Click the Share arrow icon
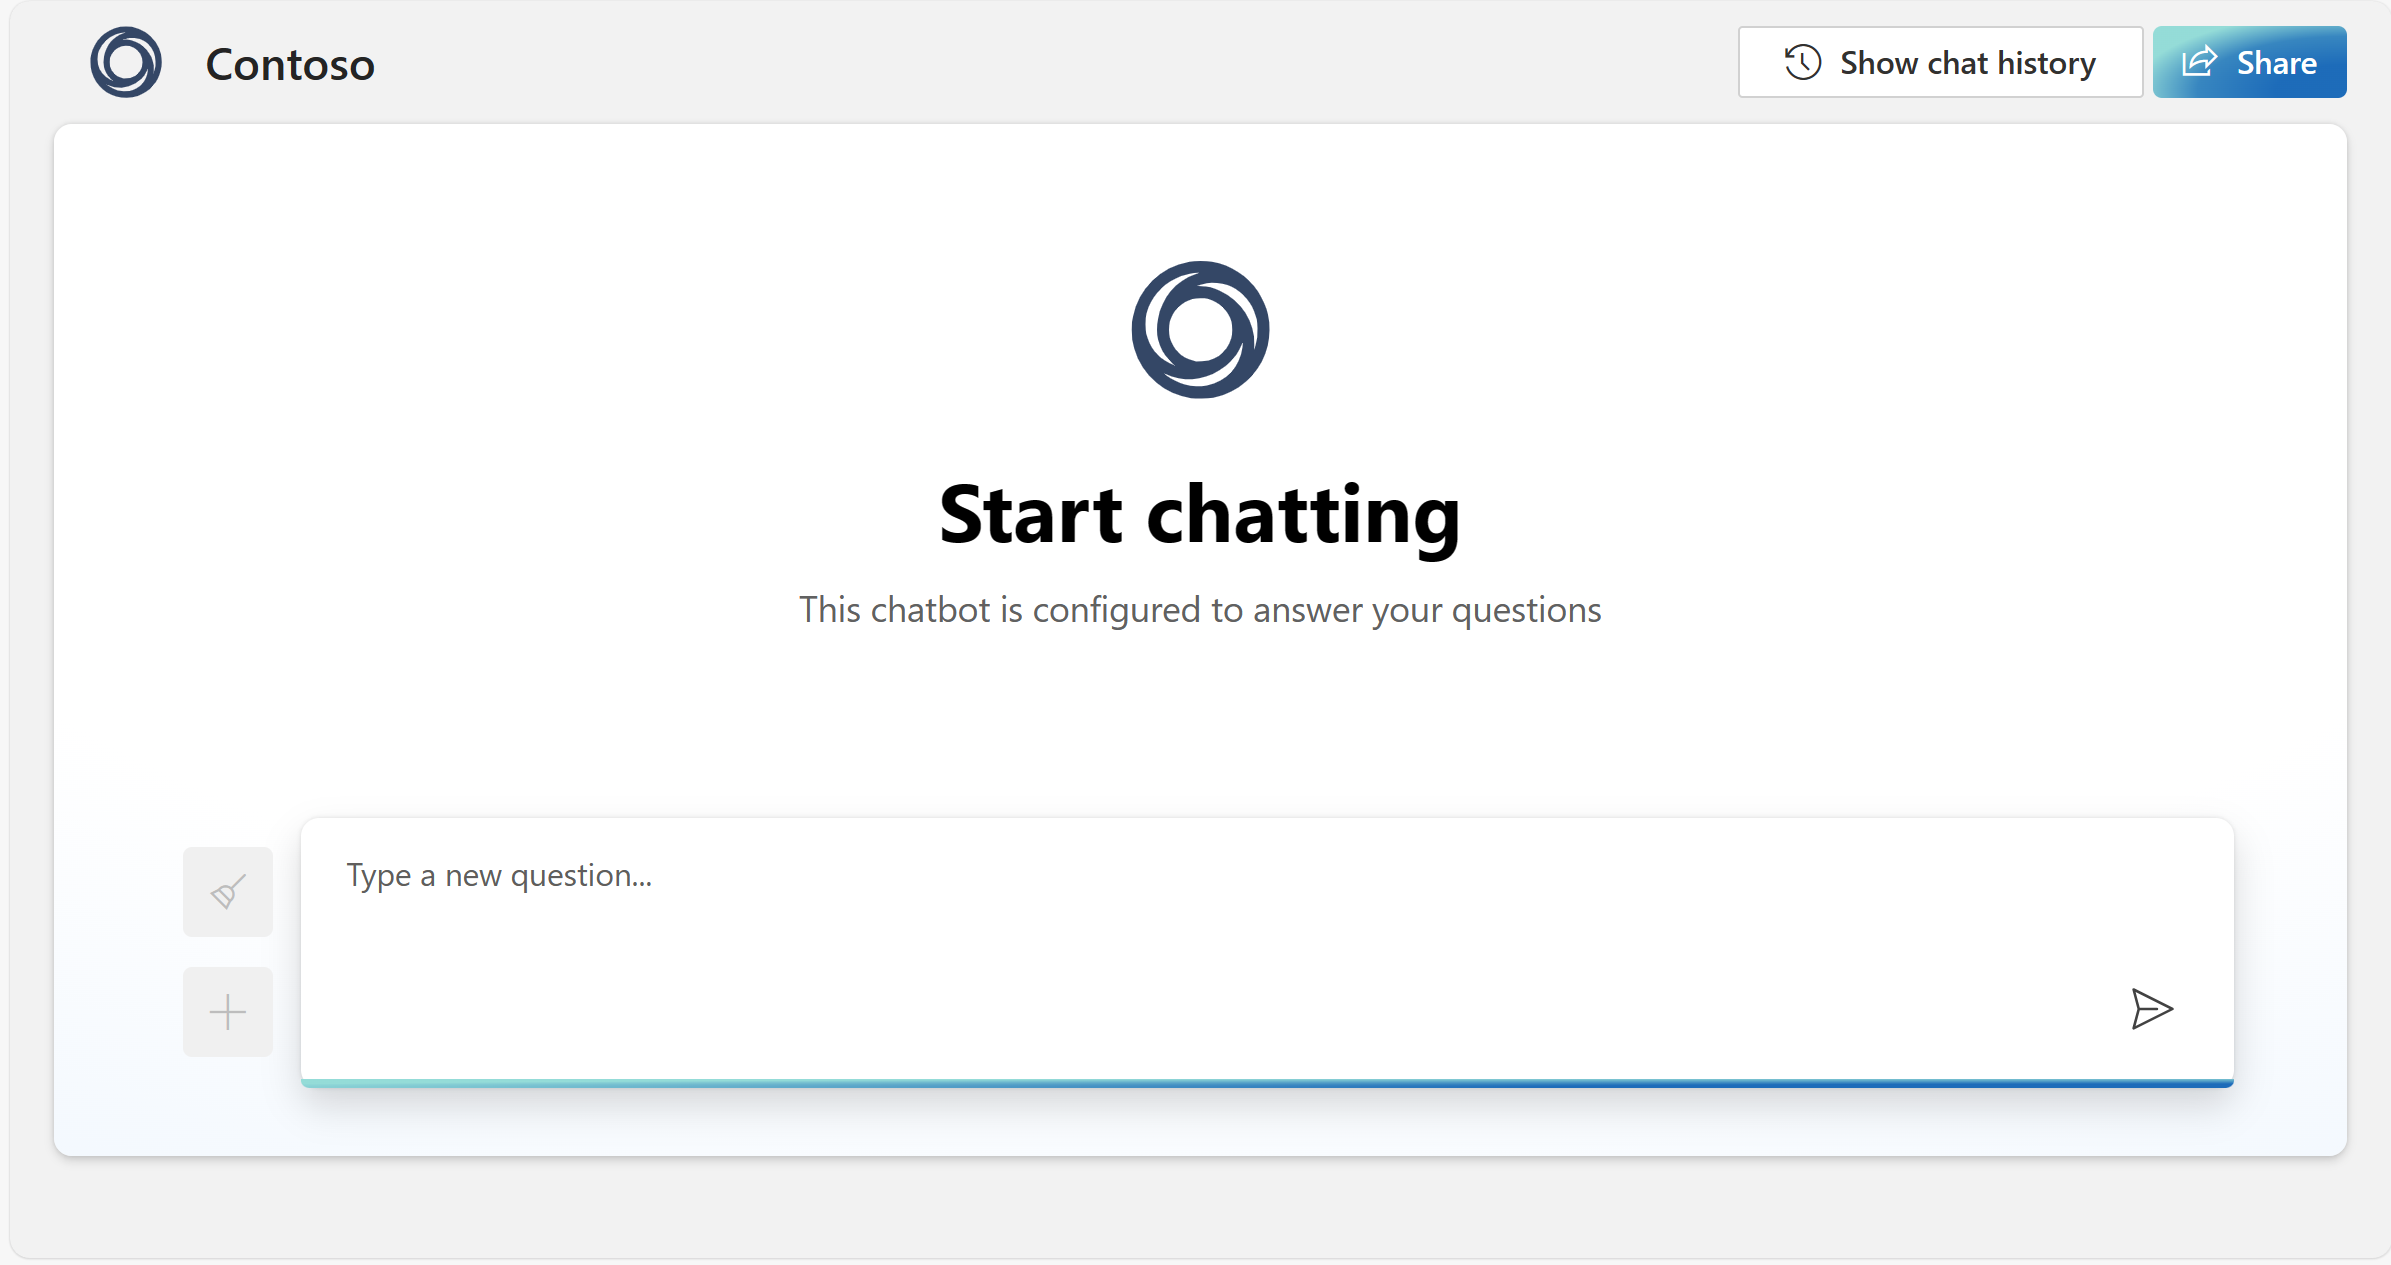Screen dimensions: 2391x1265 tap(2198, 63)
